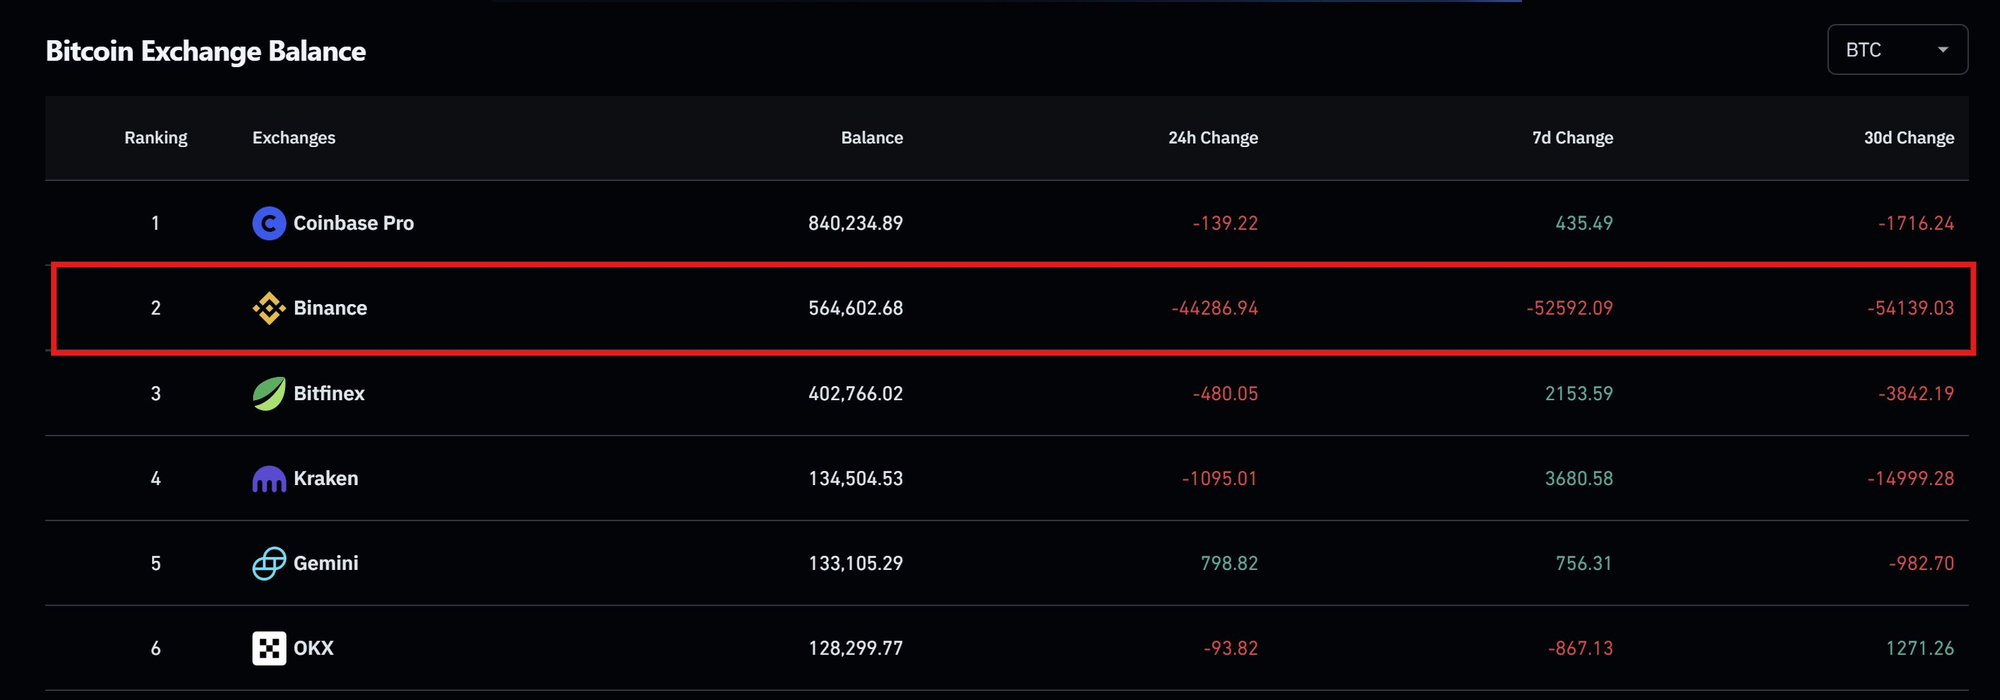Click the 7d change value 435.49

pos(1584,223)
